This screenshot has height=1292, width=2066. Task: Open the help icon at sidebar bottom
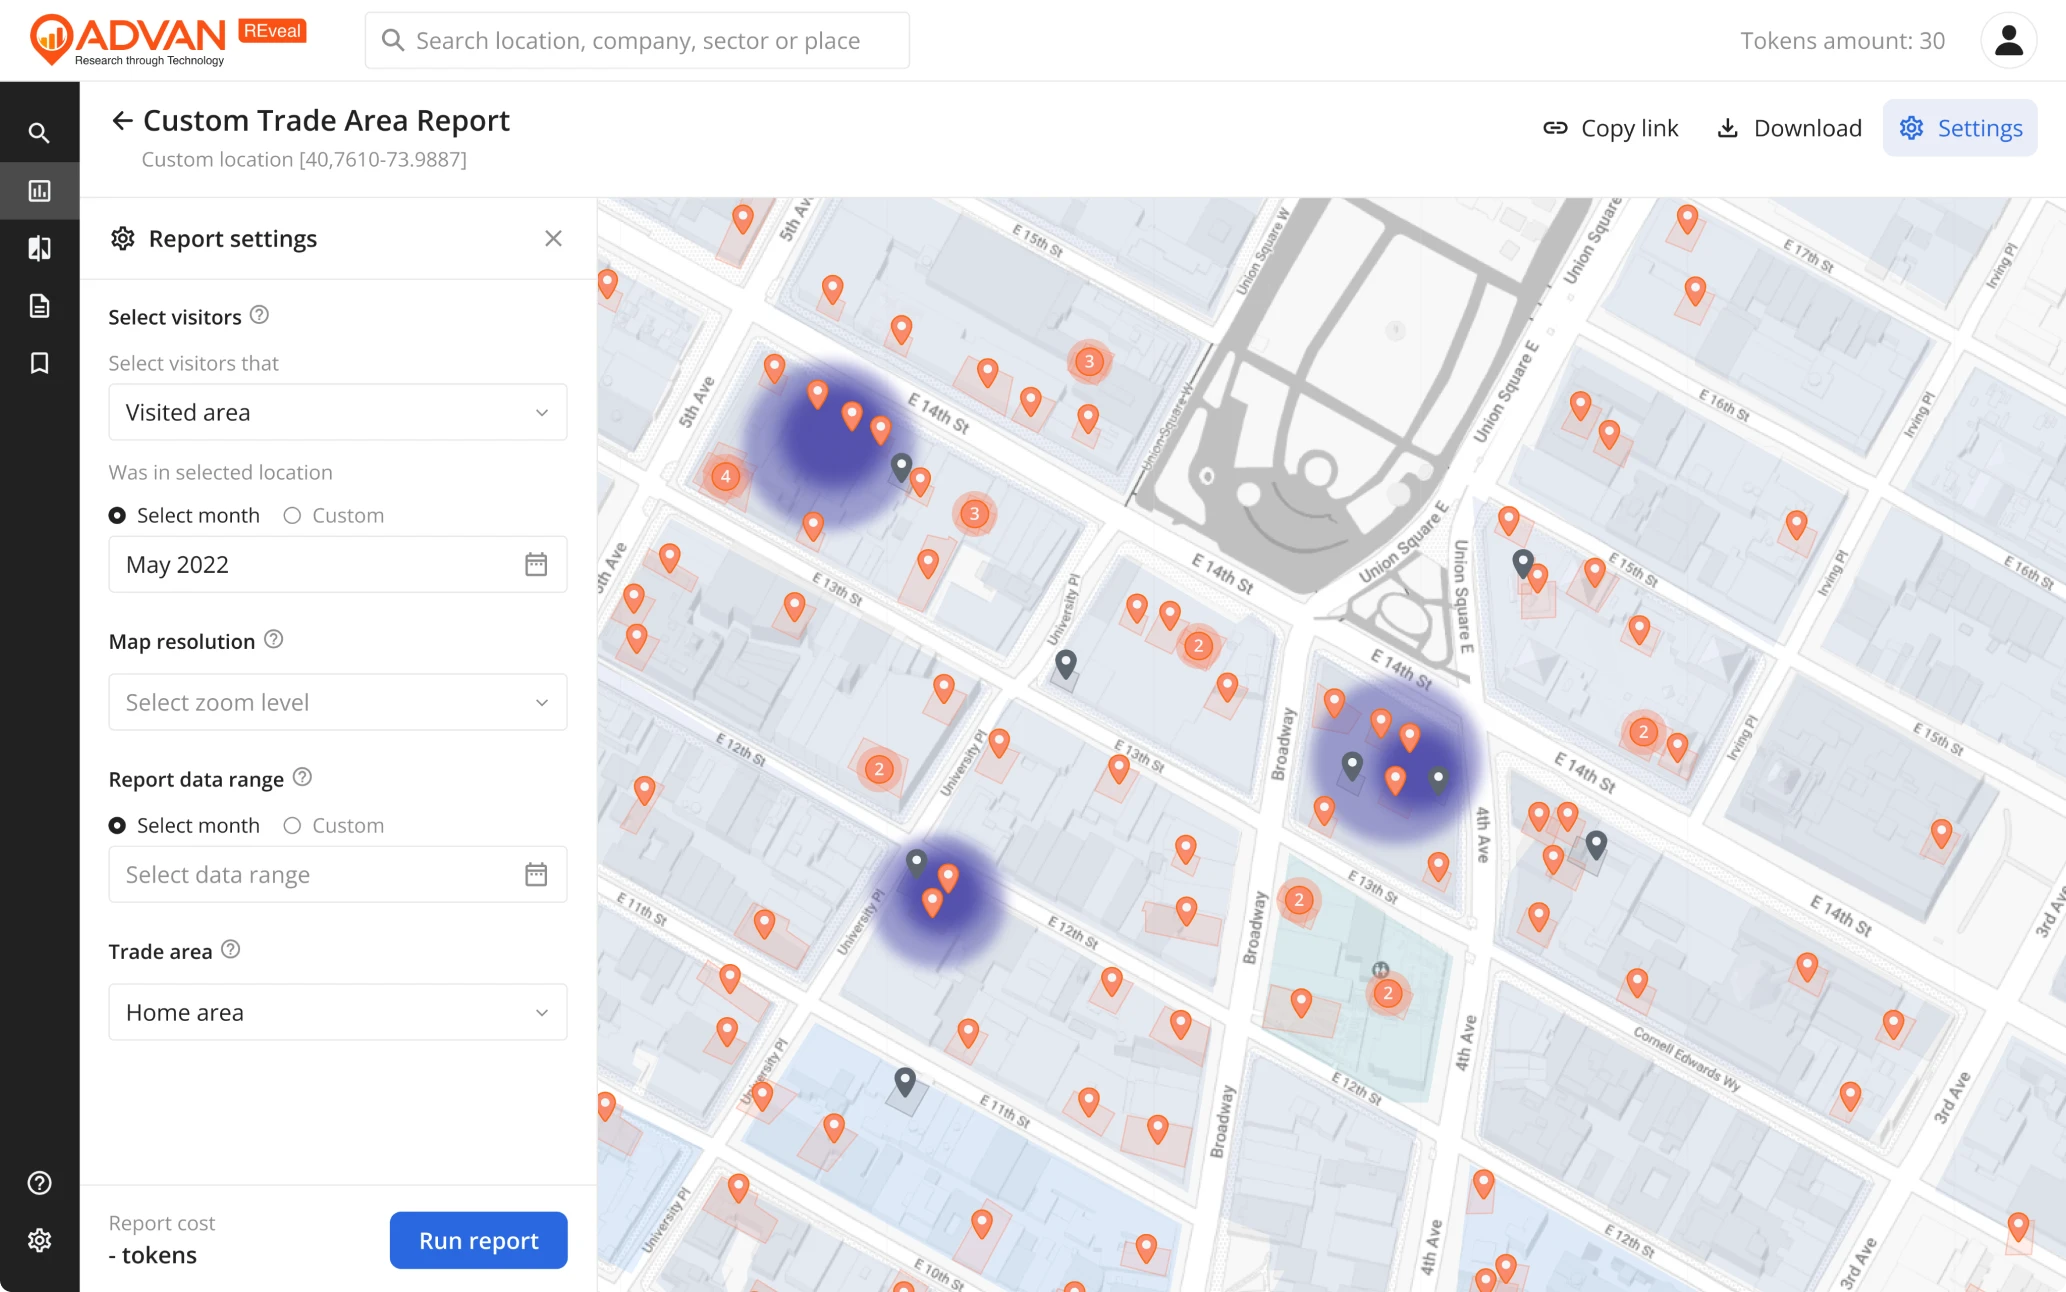pyautogui.click(x=40, y=1183)
